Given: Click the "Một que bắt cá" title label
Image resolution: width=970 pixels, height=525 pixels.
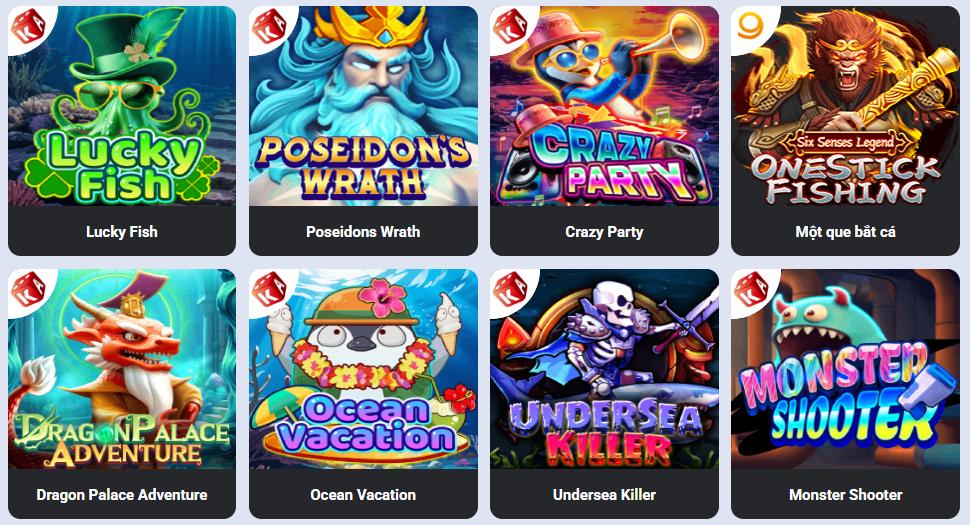Looking at the screenshot, I should [x=845, y=232].
